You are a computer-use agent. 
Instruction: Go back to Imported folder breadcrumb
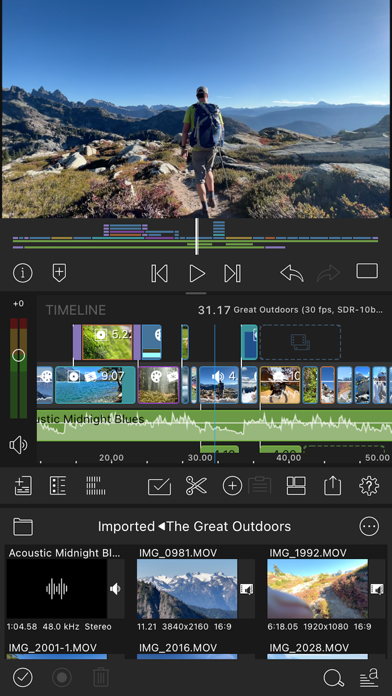point(126,526)
